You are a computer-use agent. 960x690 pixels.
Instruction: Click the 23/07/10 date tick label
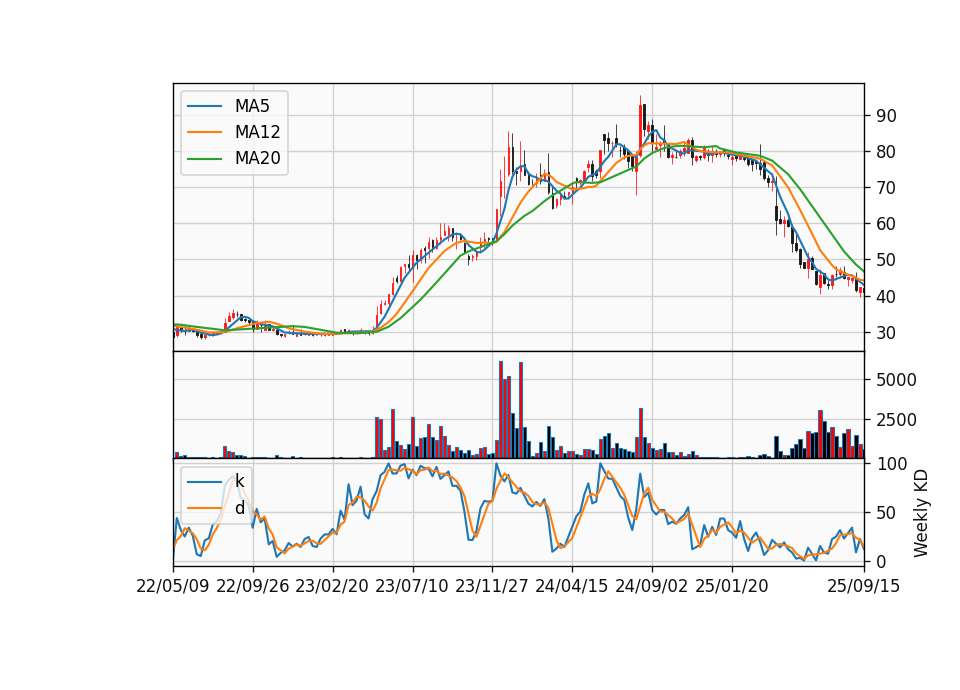point(412,587)
